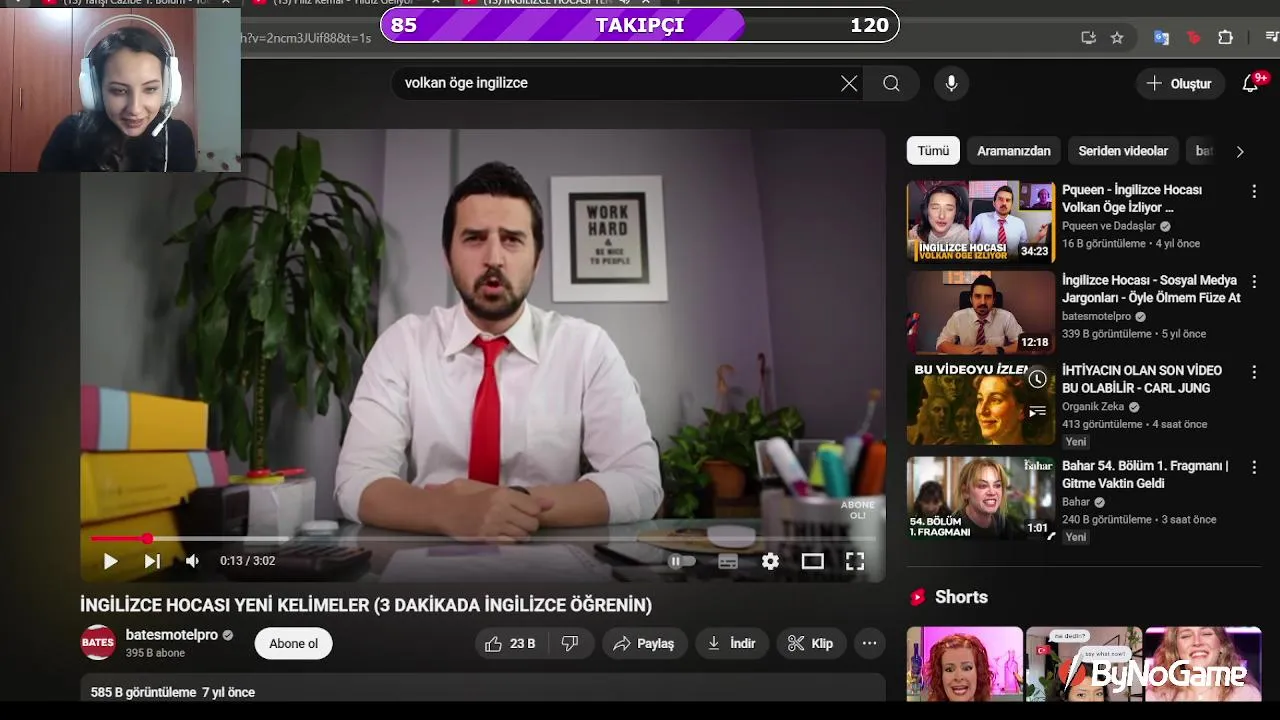1280x720 pixels.
Task: Open the Oluştur create button
Action: click(x=1180, y=83)
